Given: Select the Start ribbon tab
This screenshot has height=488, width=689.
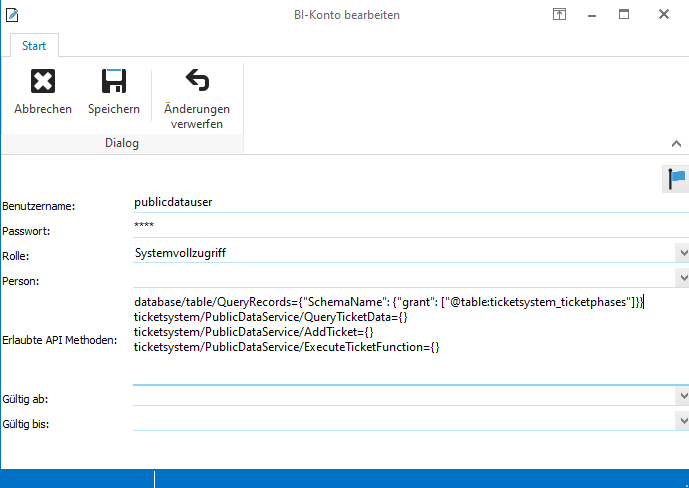Looking at the screenshot, I should [34, 46].
